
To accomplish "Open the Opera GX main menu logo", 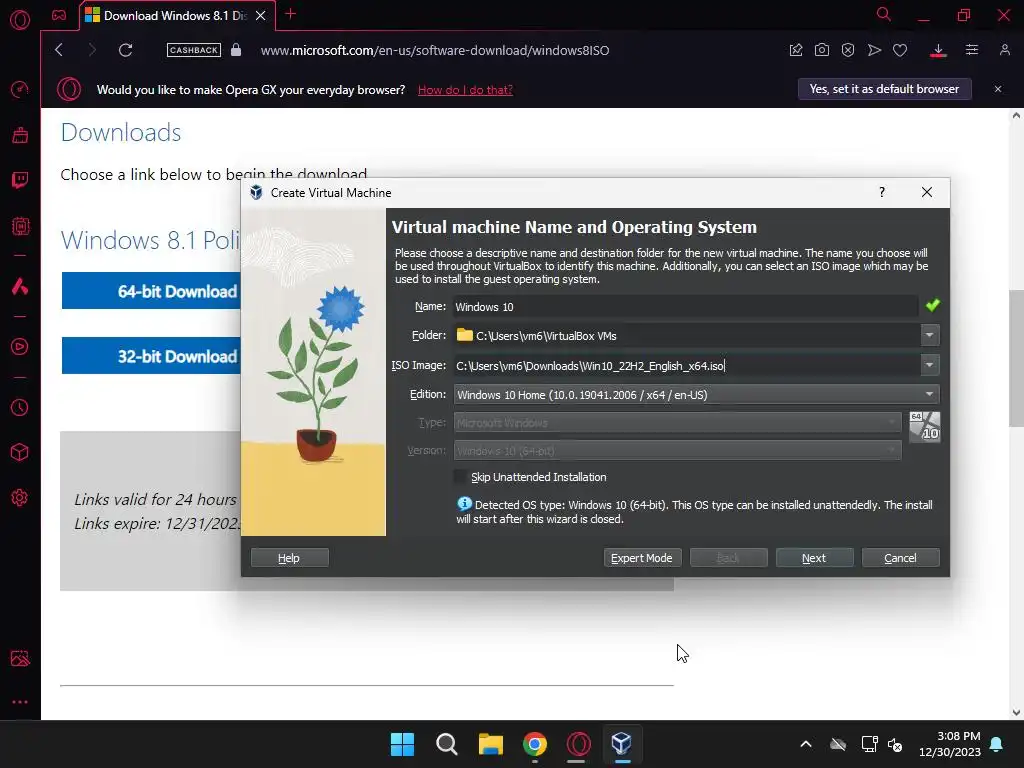I will [20, 20].
